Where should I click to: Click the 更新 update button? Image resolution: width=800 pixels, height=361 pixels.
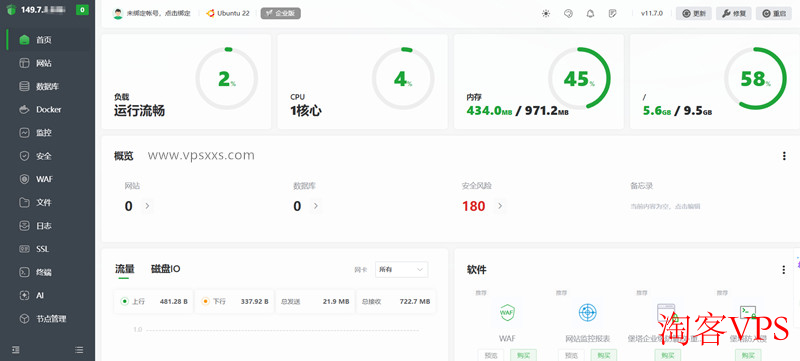pos(693,14)
